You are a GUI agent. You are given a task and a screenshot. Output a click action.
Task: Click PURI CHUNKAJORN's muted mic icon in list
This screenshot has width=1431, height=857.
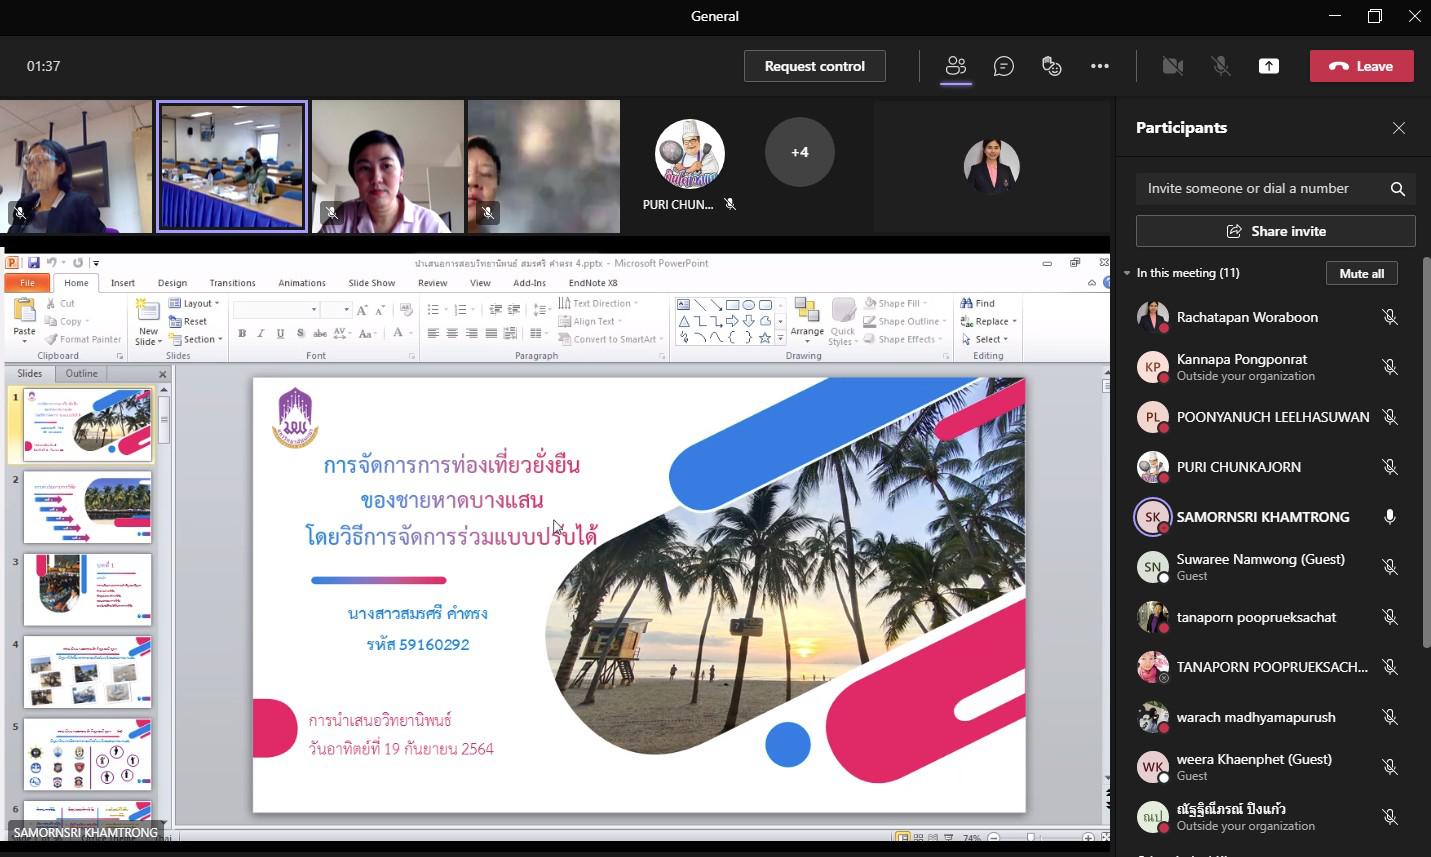[x=1389, y=467]
